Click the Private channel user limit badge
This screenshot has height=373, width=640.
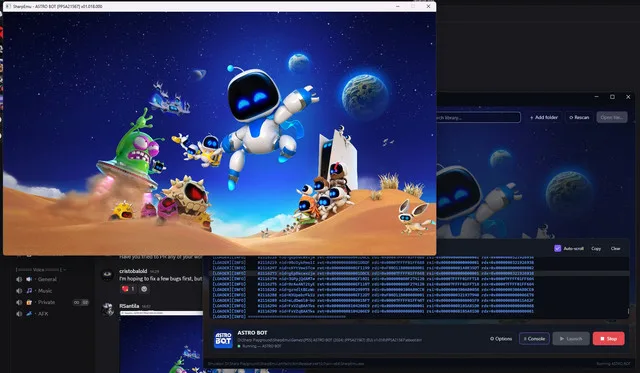(x=81, y=302)
